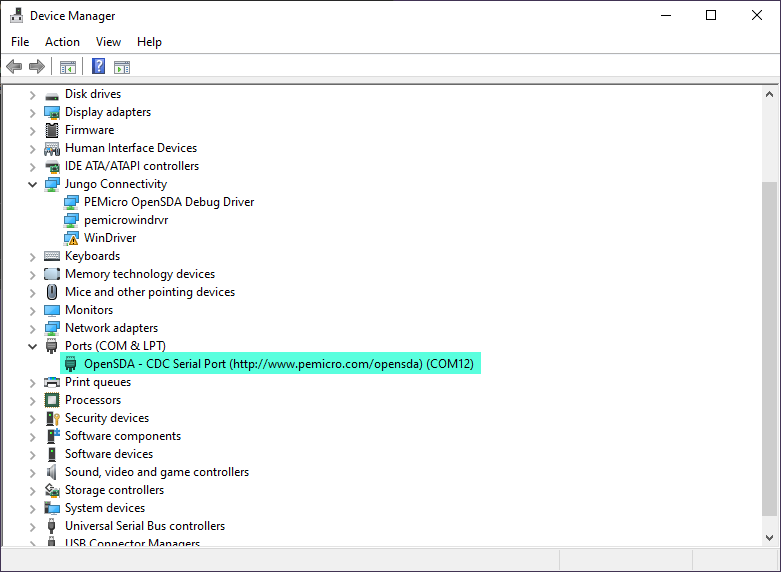Click the Jungo Connectivity category icon
The width and height of the screenshot is (781, 572).
[x=52, y=184]
